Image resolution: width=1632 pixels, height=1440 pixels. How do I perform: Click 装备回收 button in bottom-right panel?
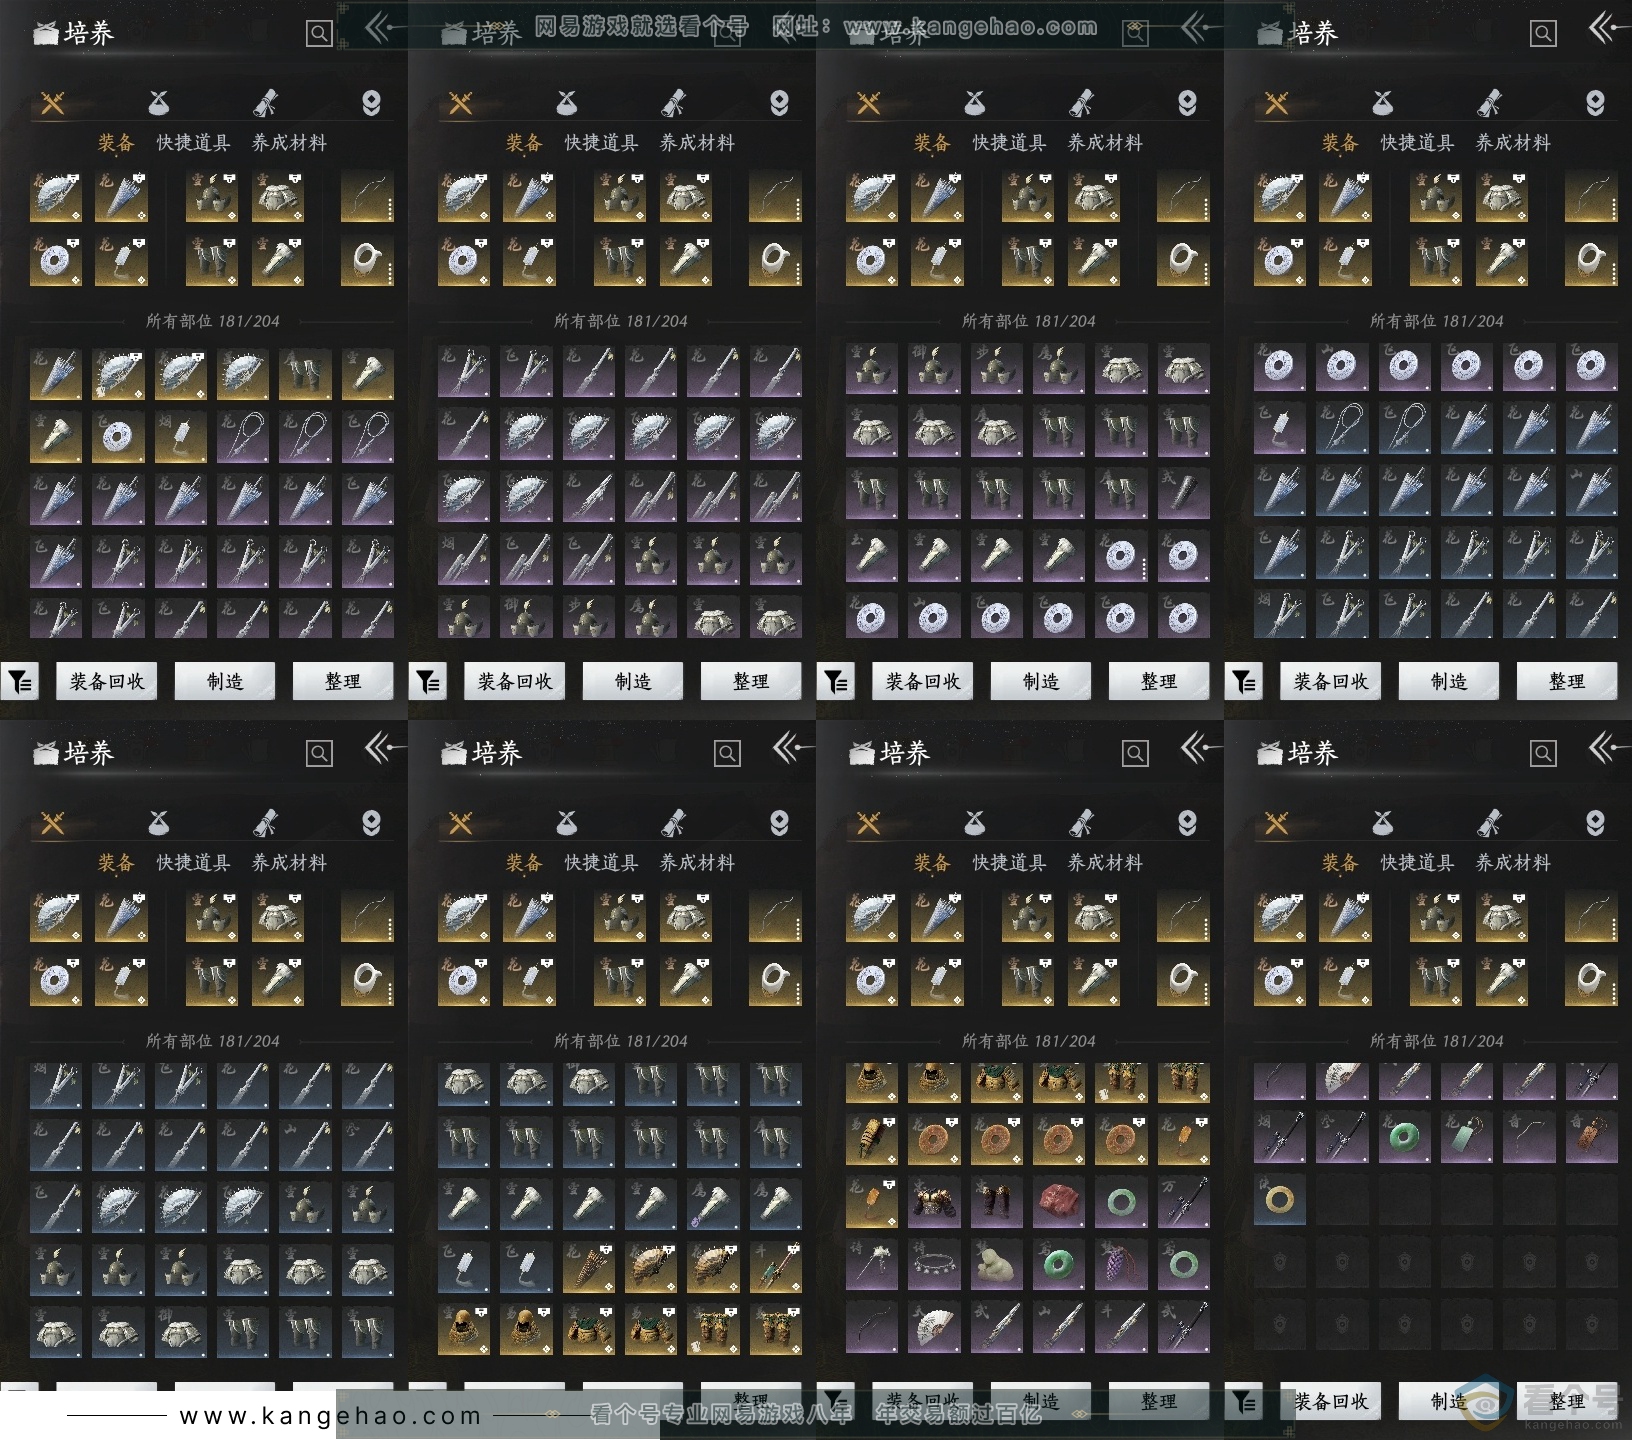pyautogui.click(x=1331, y=1402)
